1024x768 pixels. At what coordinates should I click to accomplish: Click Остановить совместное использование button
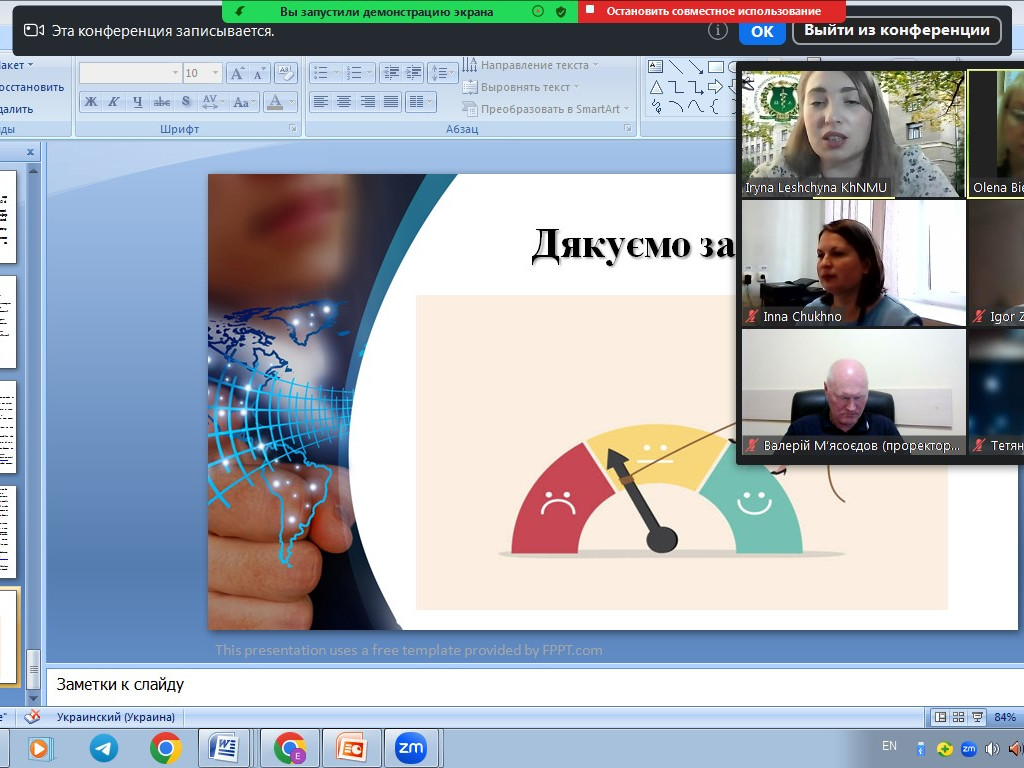point(712,11)
